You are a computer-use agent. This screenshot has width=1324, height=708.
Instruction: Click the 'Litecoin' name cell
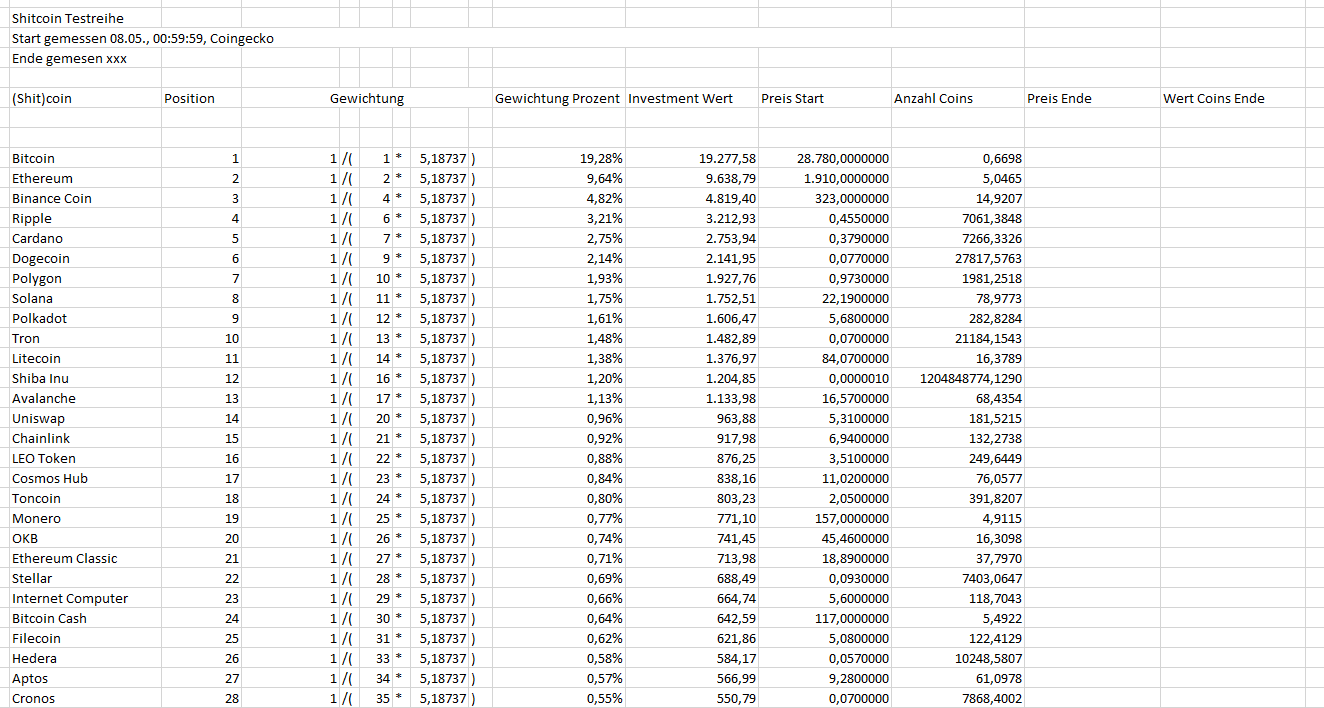pyautogui.click(x=86, y=358)
